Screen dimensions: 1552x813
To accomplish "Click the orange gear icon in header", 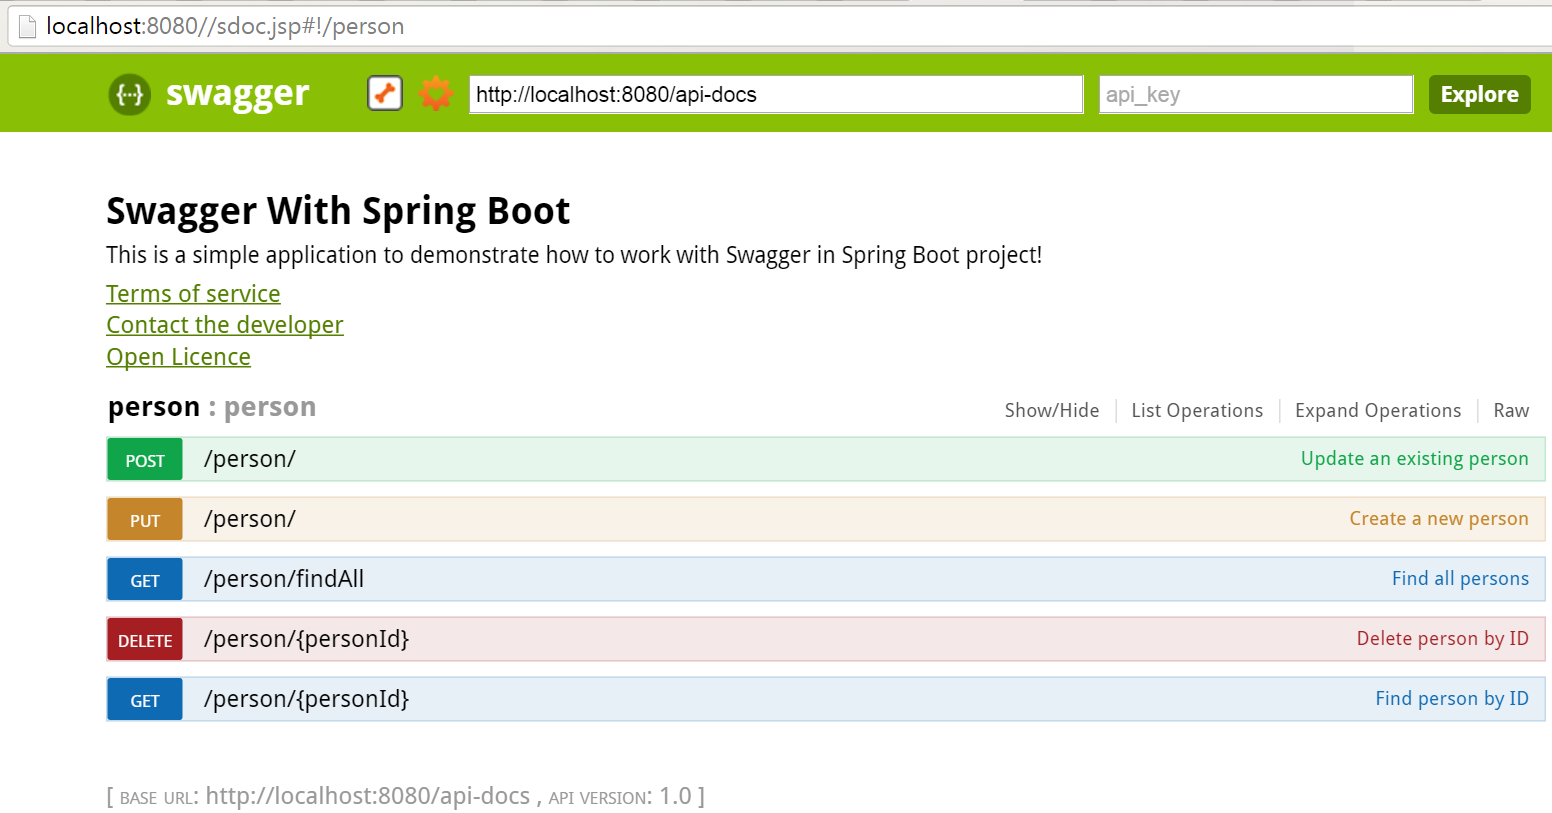I will [x=435, y=94].
